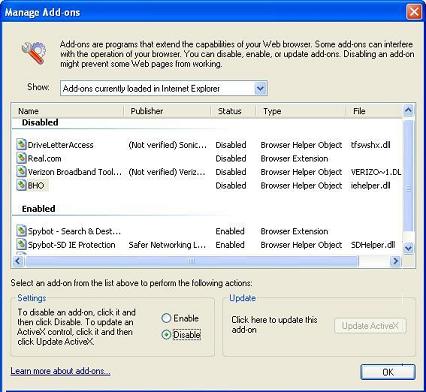Click the BHO add-on icon

[21, 185]
